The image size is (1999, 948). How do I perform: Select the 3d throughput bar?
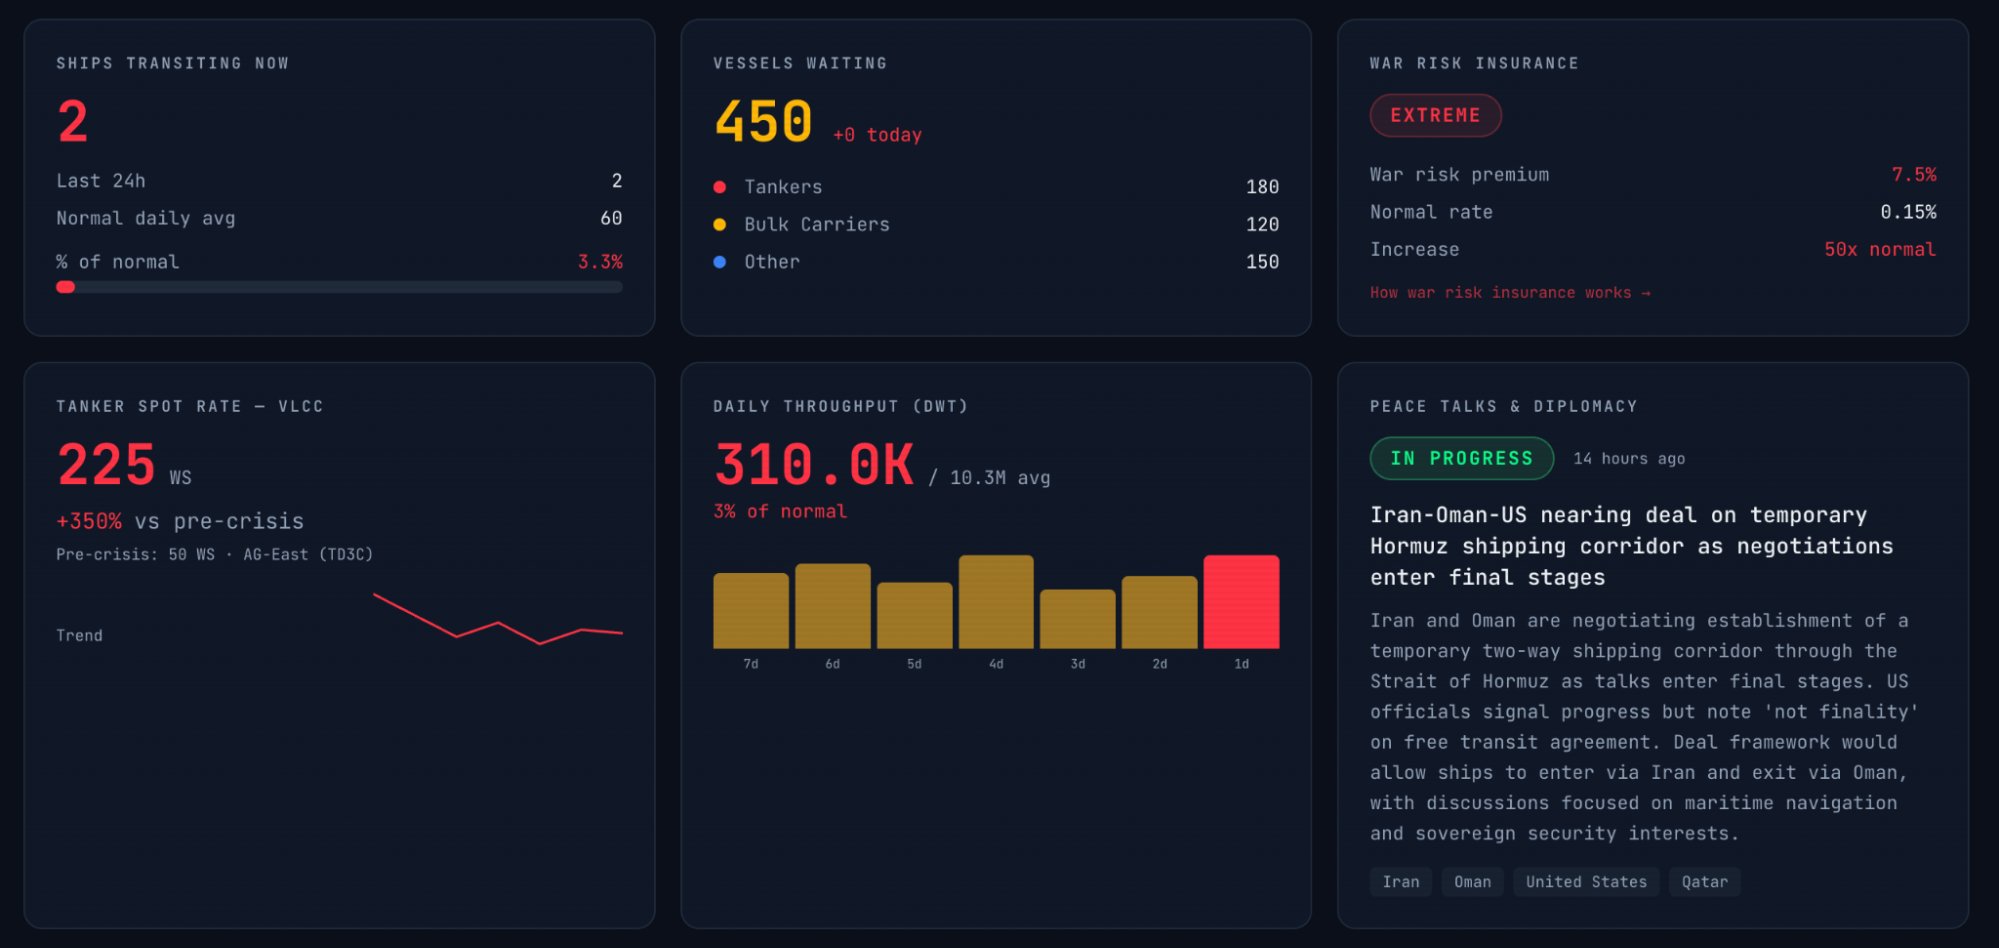pos(1078,619)
